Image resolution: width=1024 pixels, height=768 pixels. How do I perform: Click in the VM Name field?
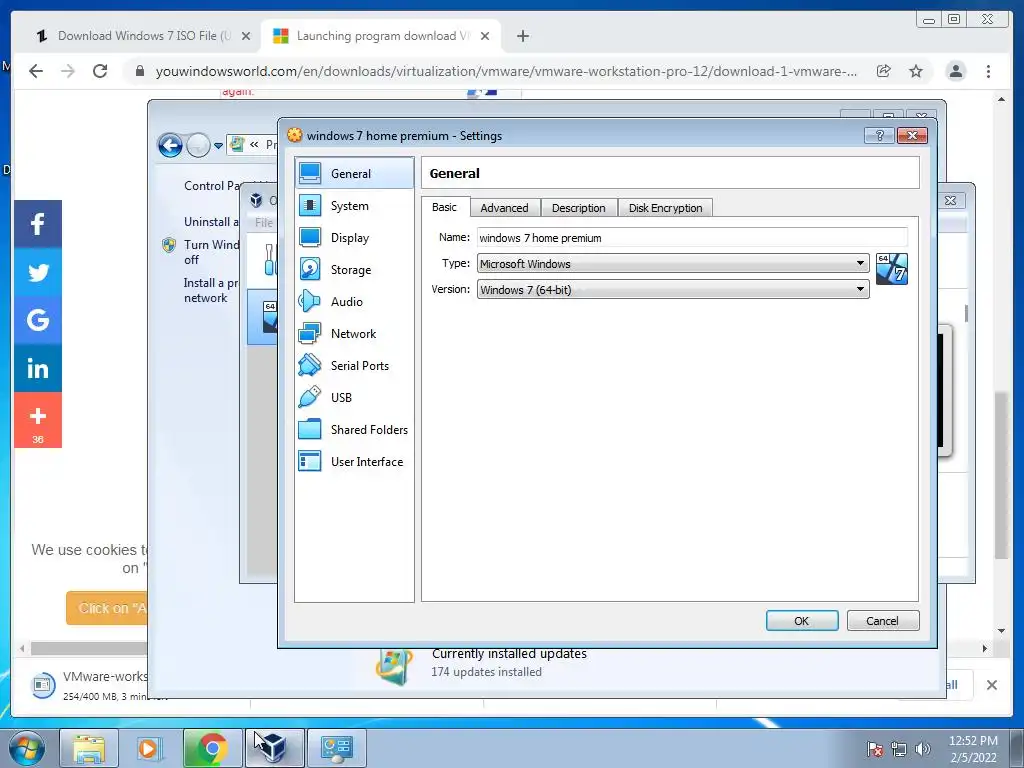[692, 238]
